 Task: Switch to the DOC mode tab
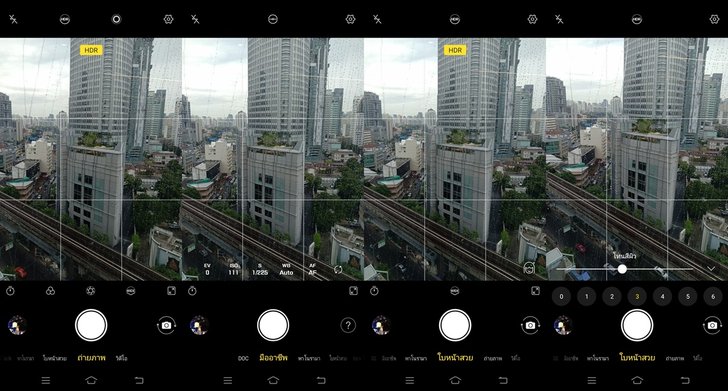(x=243, y=358)
